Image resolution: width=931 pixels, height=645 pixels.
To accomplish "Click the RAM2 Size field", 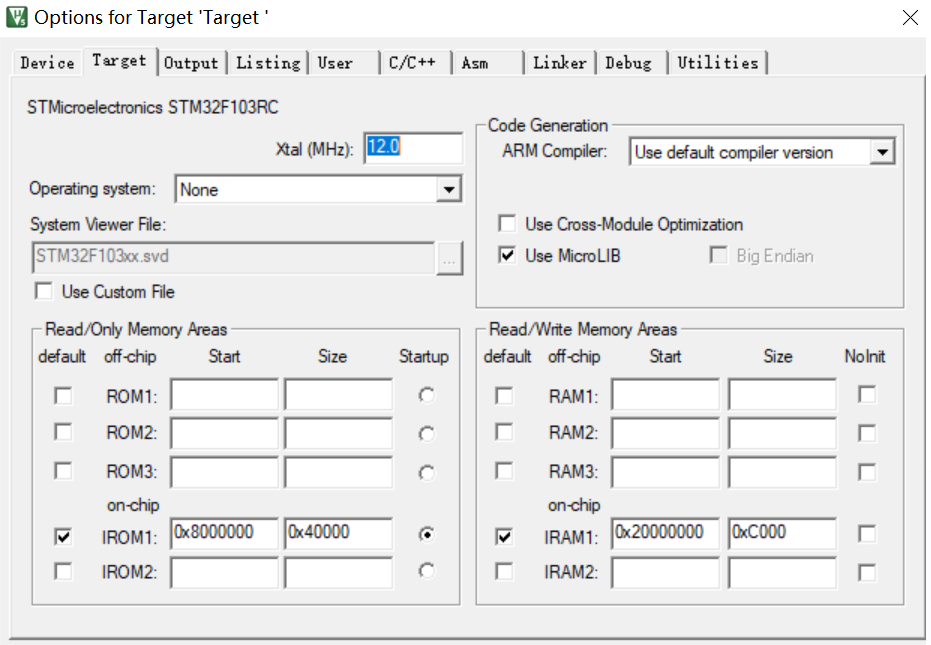I will [x=783, y=433].
